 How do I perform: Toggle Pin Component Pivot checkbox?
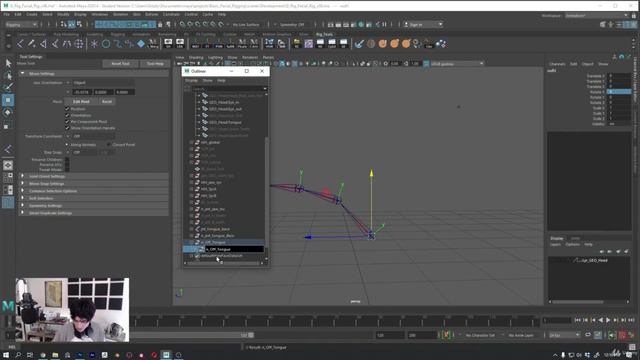[x=67, y=122]
